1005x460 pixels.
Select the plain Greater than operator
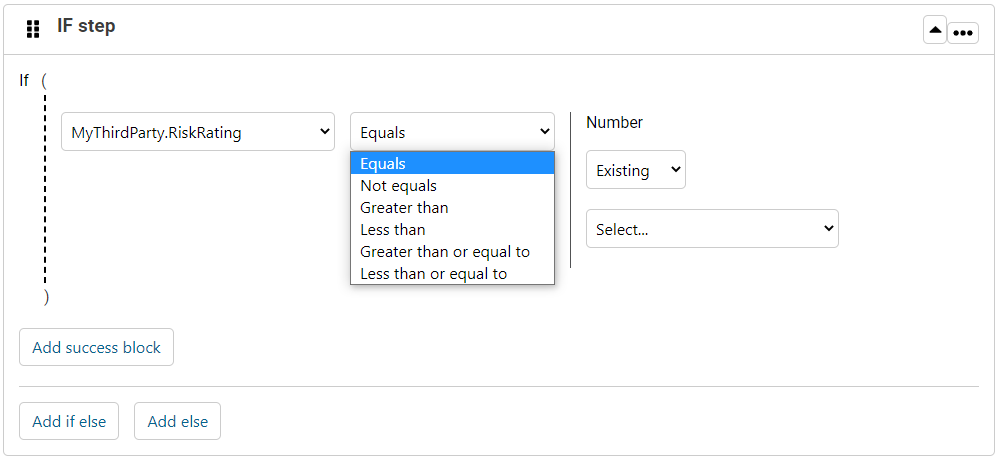pyautogui.click(x=453, y=208)
